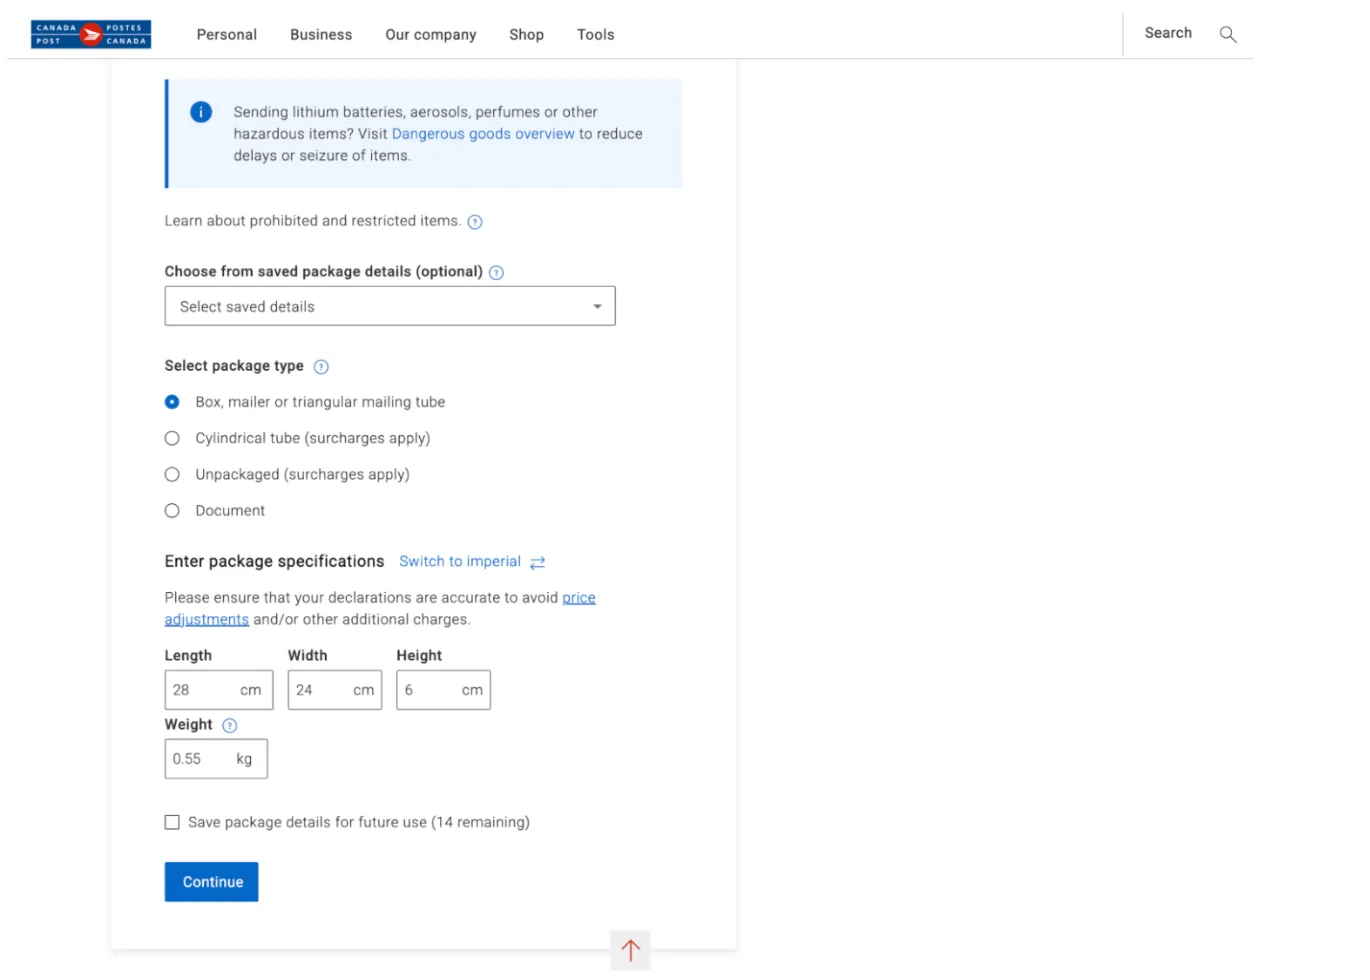The image size is (1370, 980).
Task: Select the Cylindrical tube package type
Action: tap(172, 438)
